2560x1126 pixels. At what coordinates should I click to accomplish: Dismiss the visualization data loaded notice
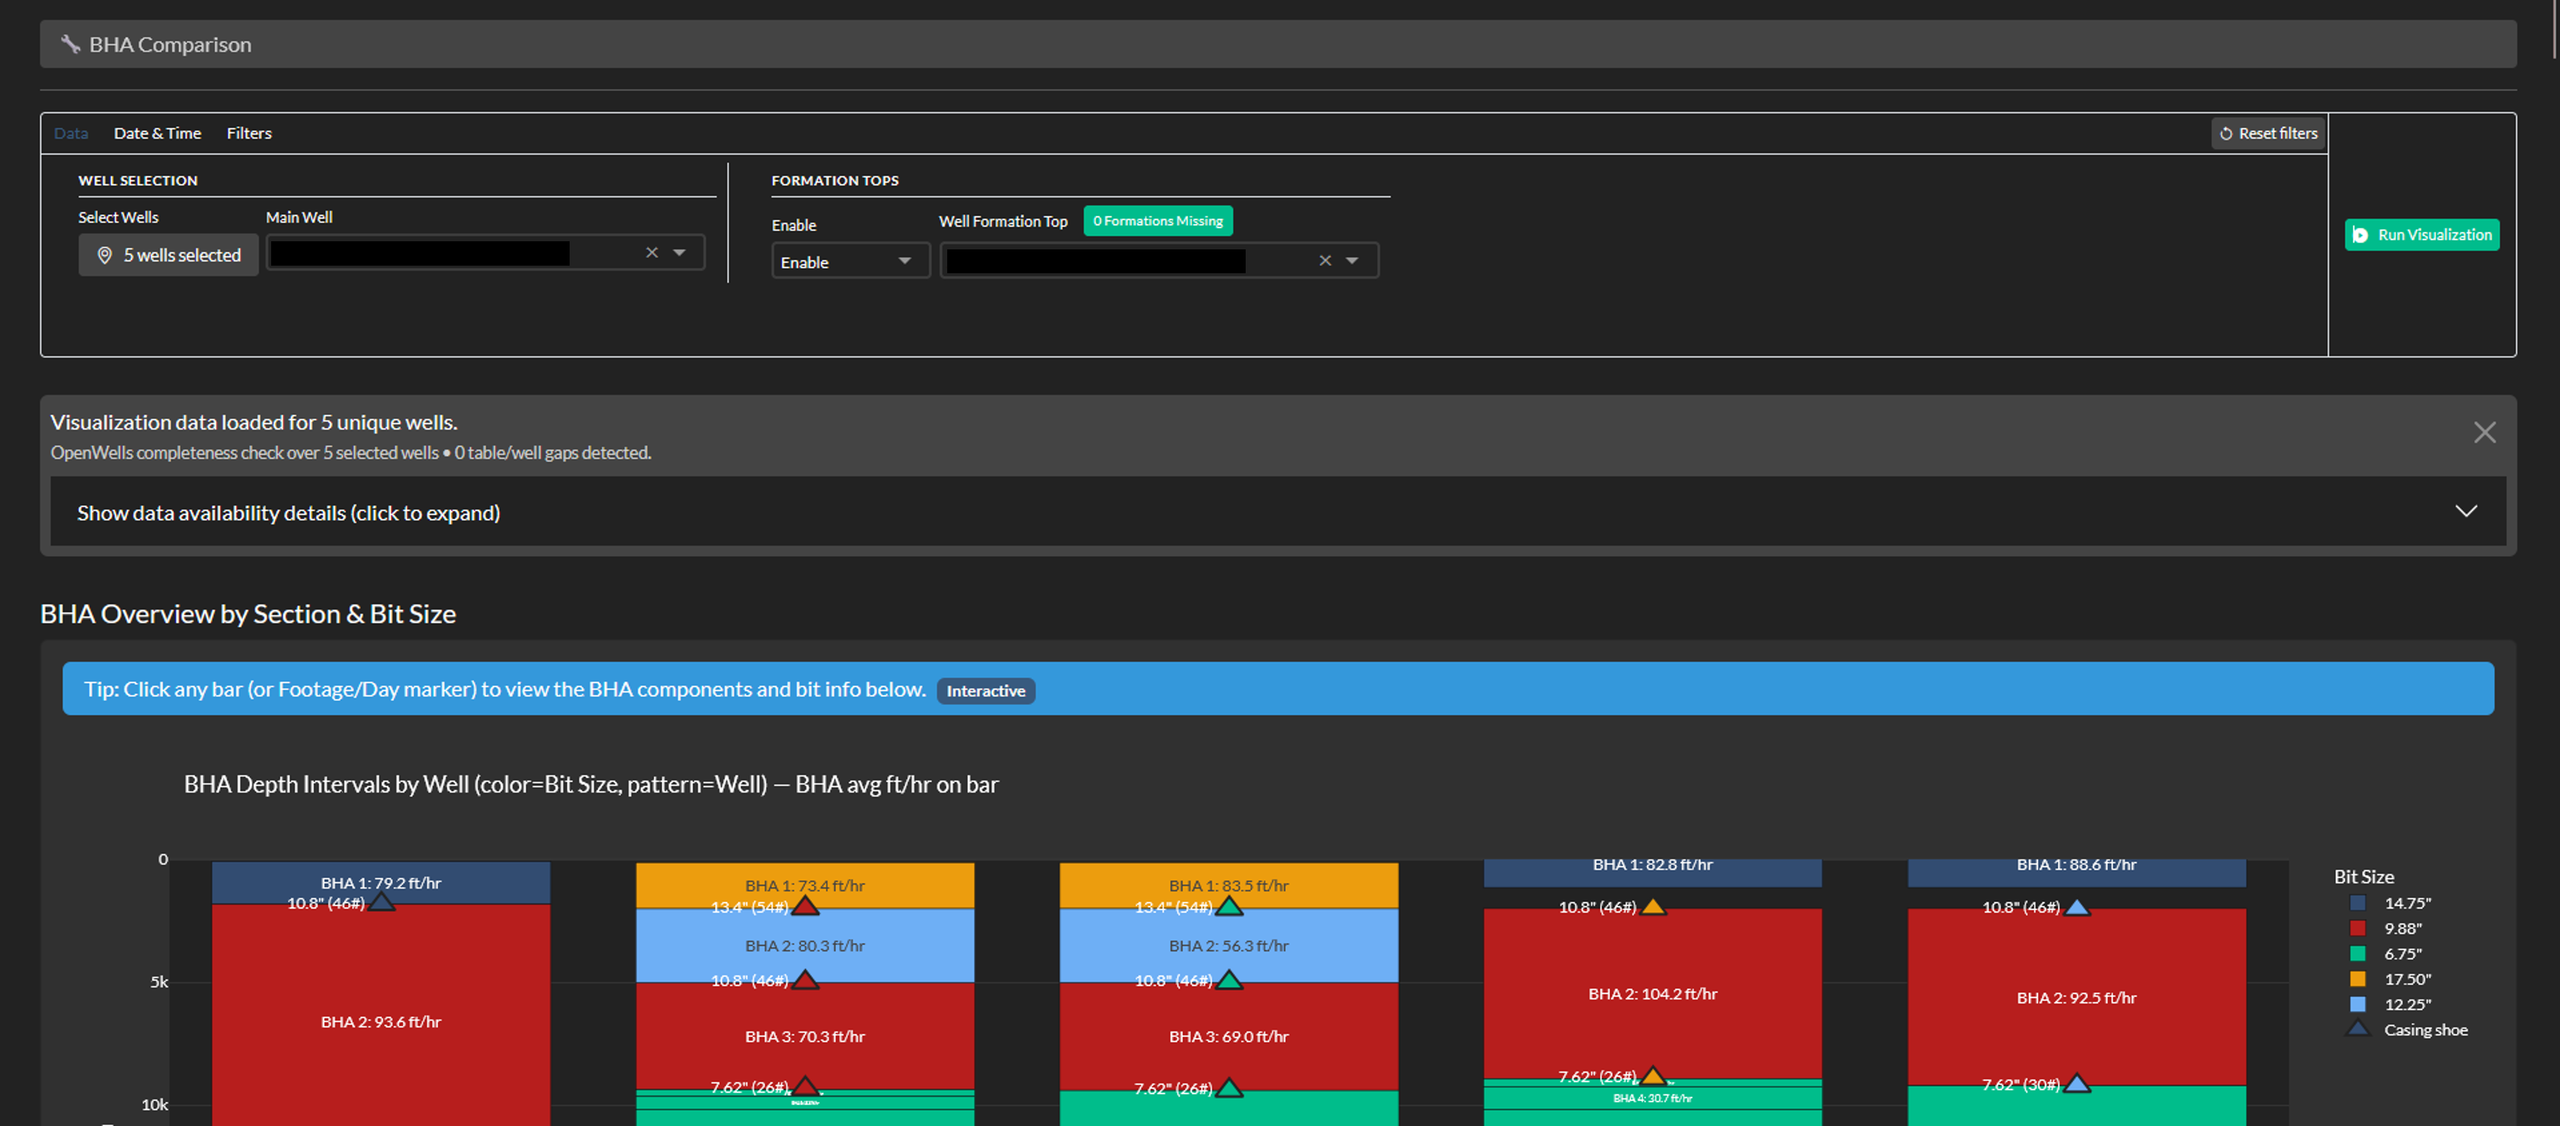[x=2485, y=432]
